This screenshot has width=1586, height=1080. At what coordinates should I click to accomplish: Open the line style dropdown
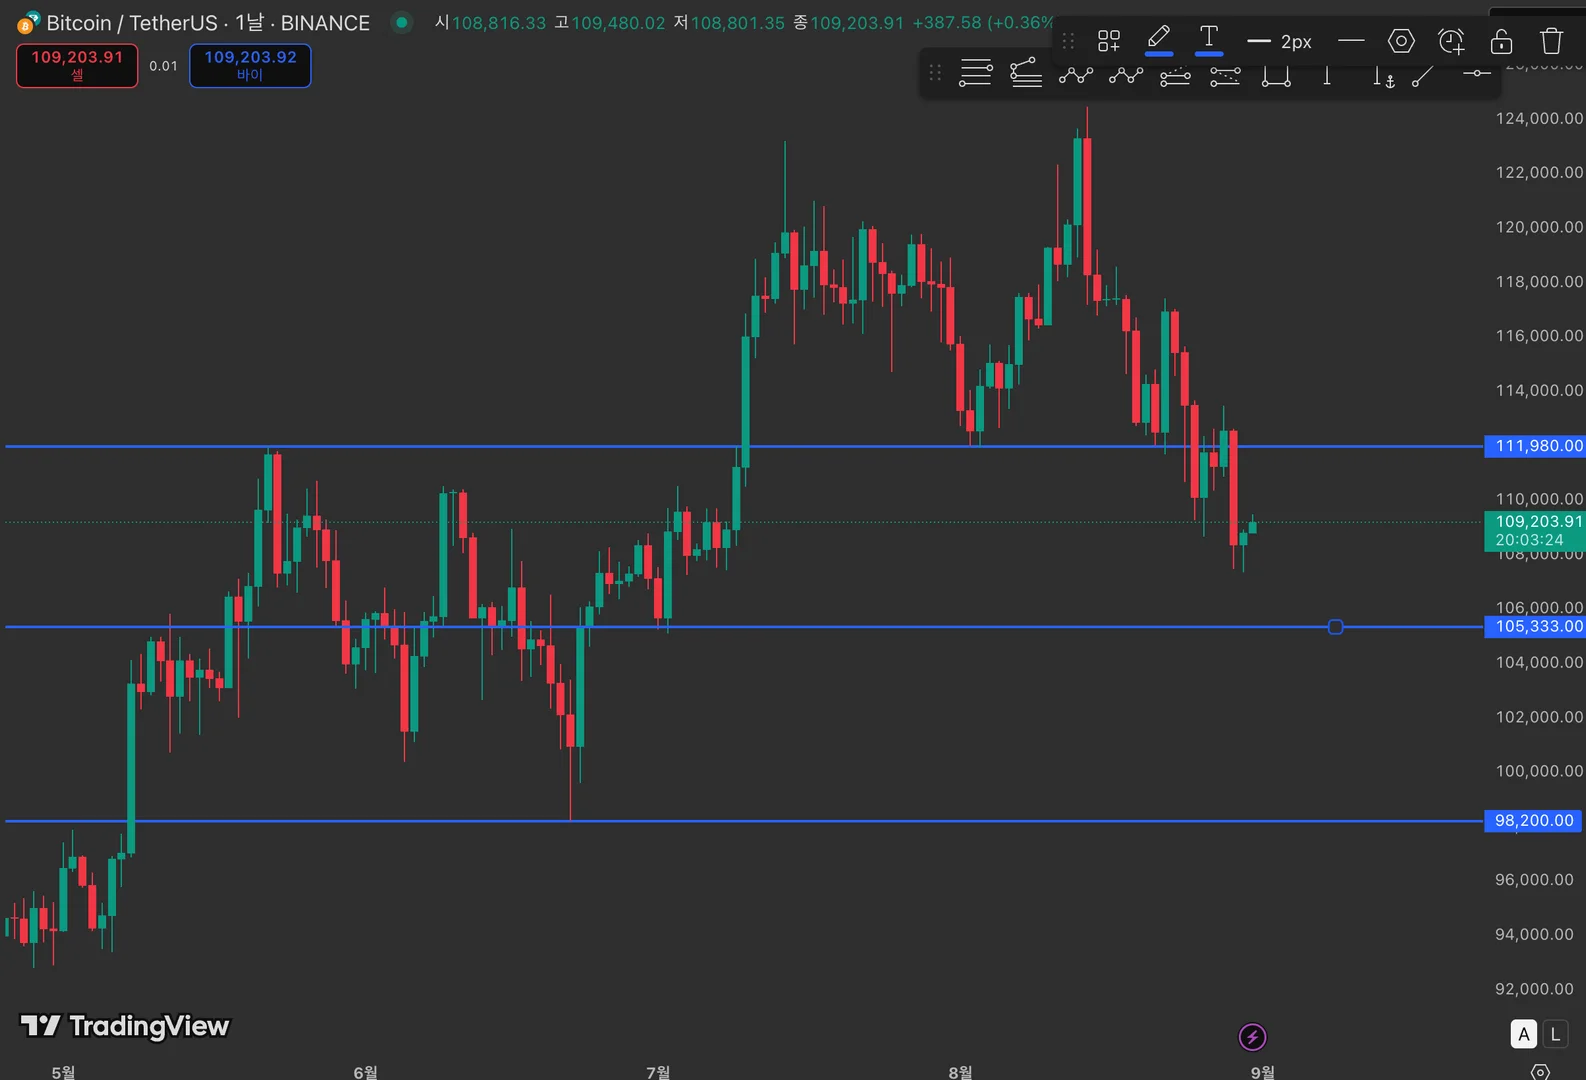click(x=1351, y=41)
